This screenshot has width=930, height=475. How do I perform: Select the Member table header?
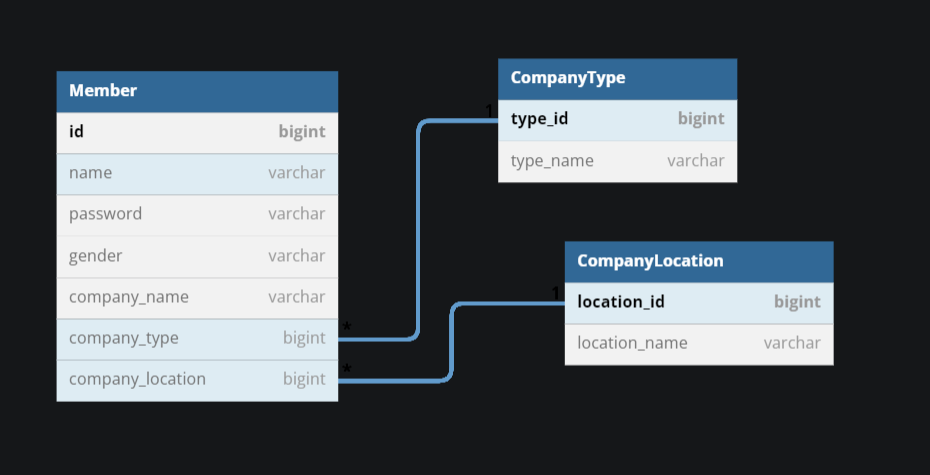(x=197, y=91)
